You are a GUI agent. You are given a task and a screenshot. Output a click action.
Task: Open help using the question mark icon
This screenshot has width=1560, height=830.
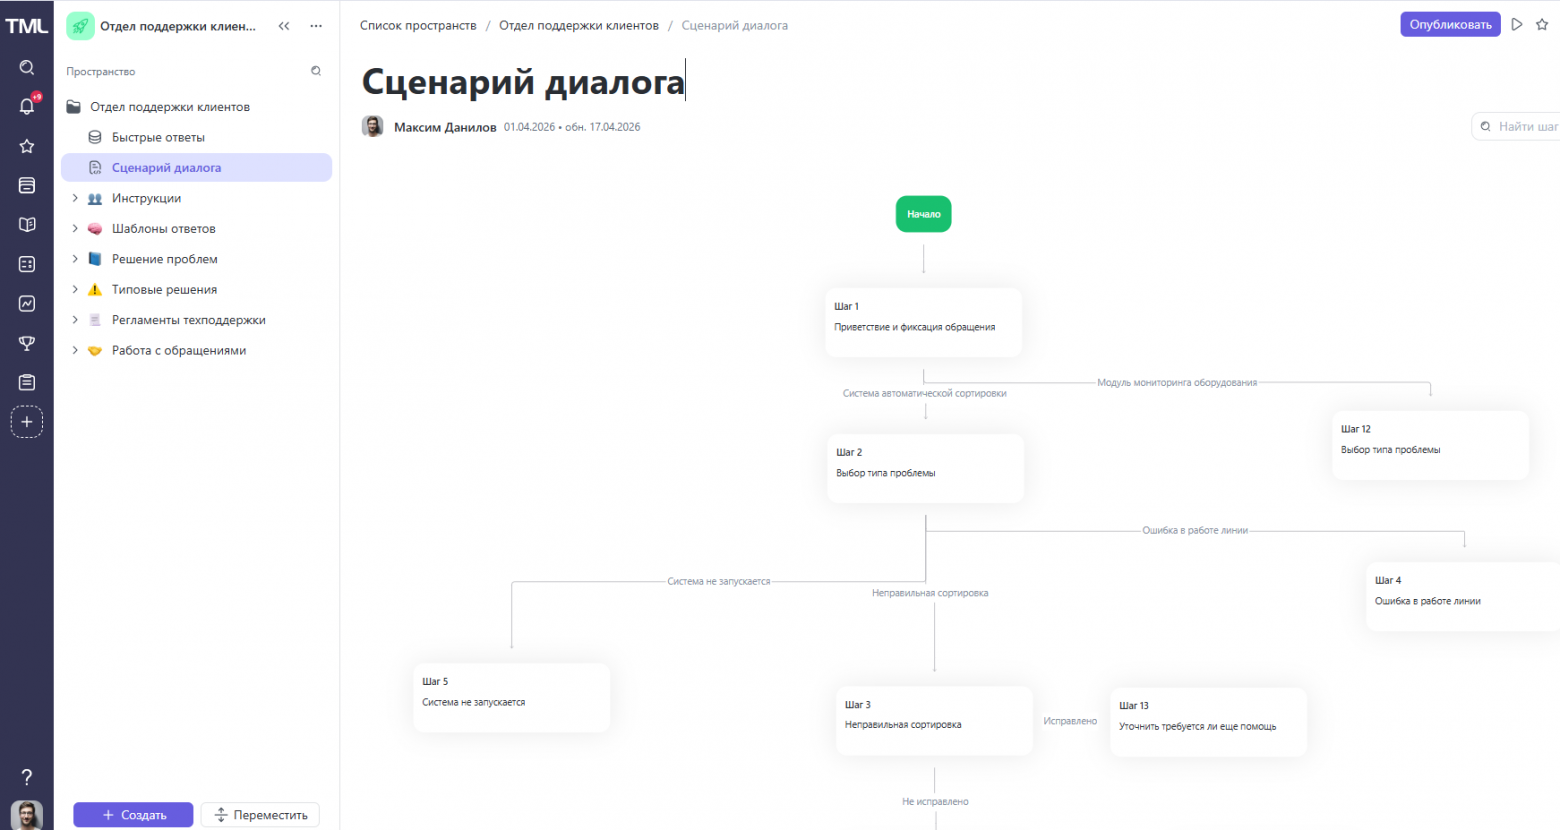click(27, 776)
